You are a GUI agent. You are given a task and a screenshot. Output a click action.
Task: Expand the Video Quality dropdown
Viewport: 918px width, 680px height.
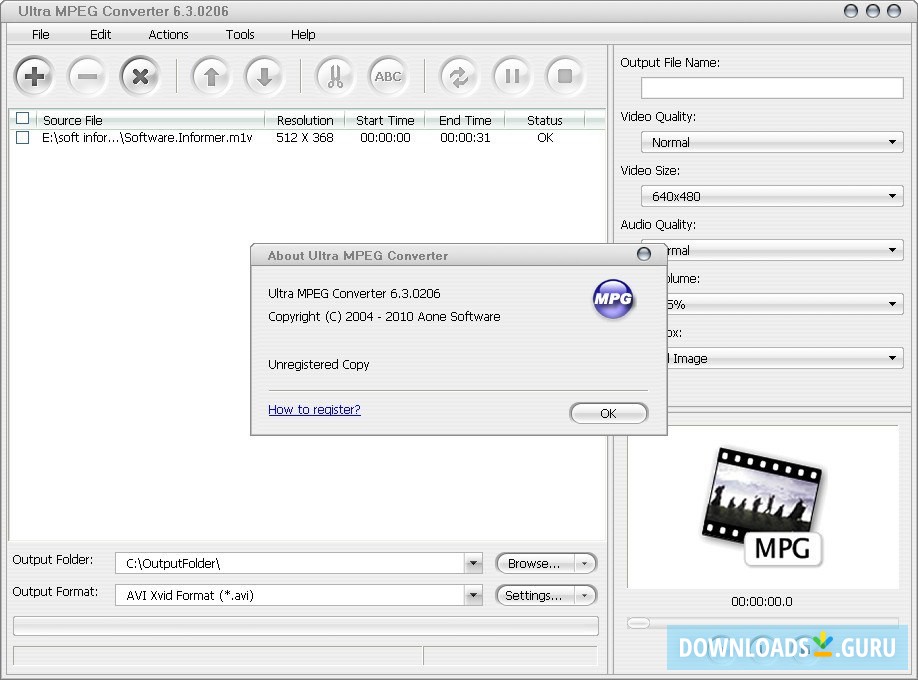771,143
